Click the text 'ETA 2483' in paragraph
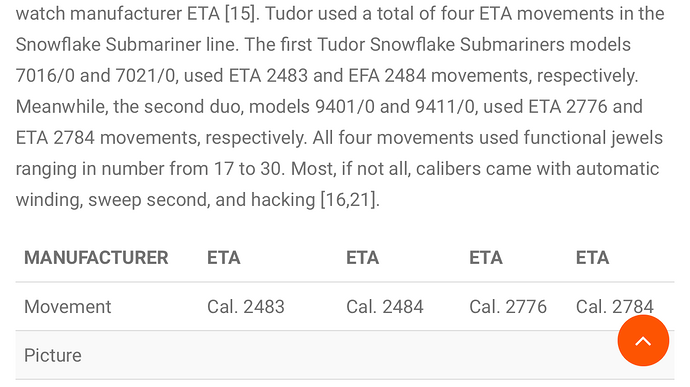690x387 pixels. coord(268,76)
